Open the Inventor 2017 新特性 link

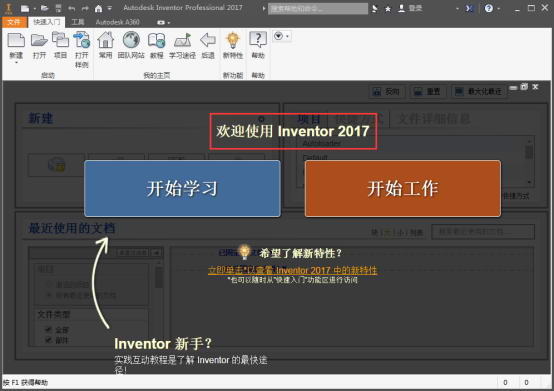[x=293, y=271]
